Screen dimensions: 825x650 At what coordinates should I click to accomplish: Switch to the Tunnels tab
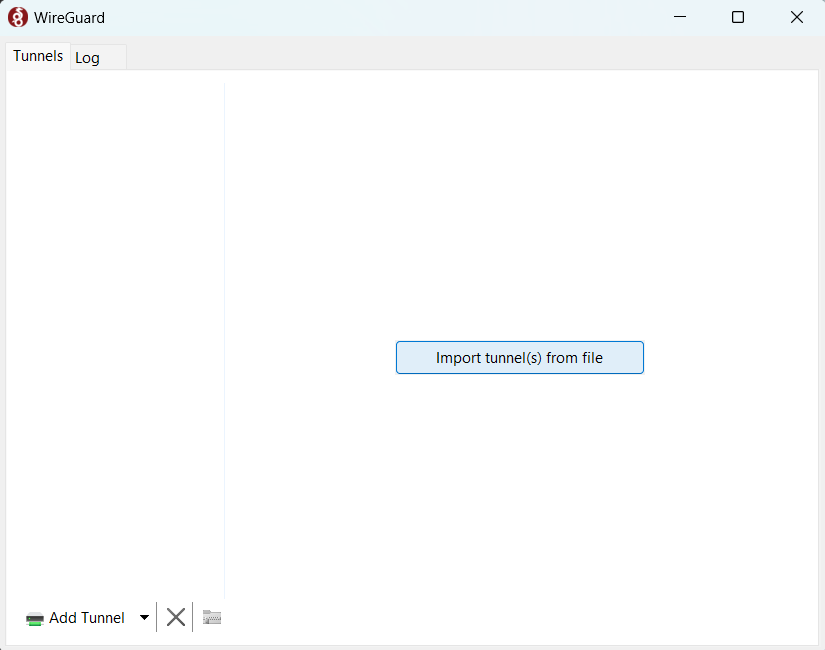click(38, 56)
